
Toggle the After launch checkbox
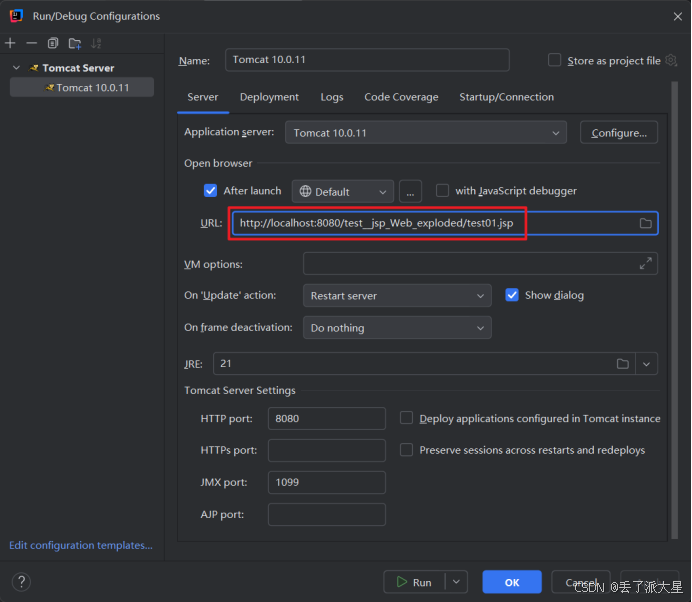point(211,191)
